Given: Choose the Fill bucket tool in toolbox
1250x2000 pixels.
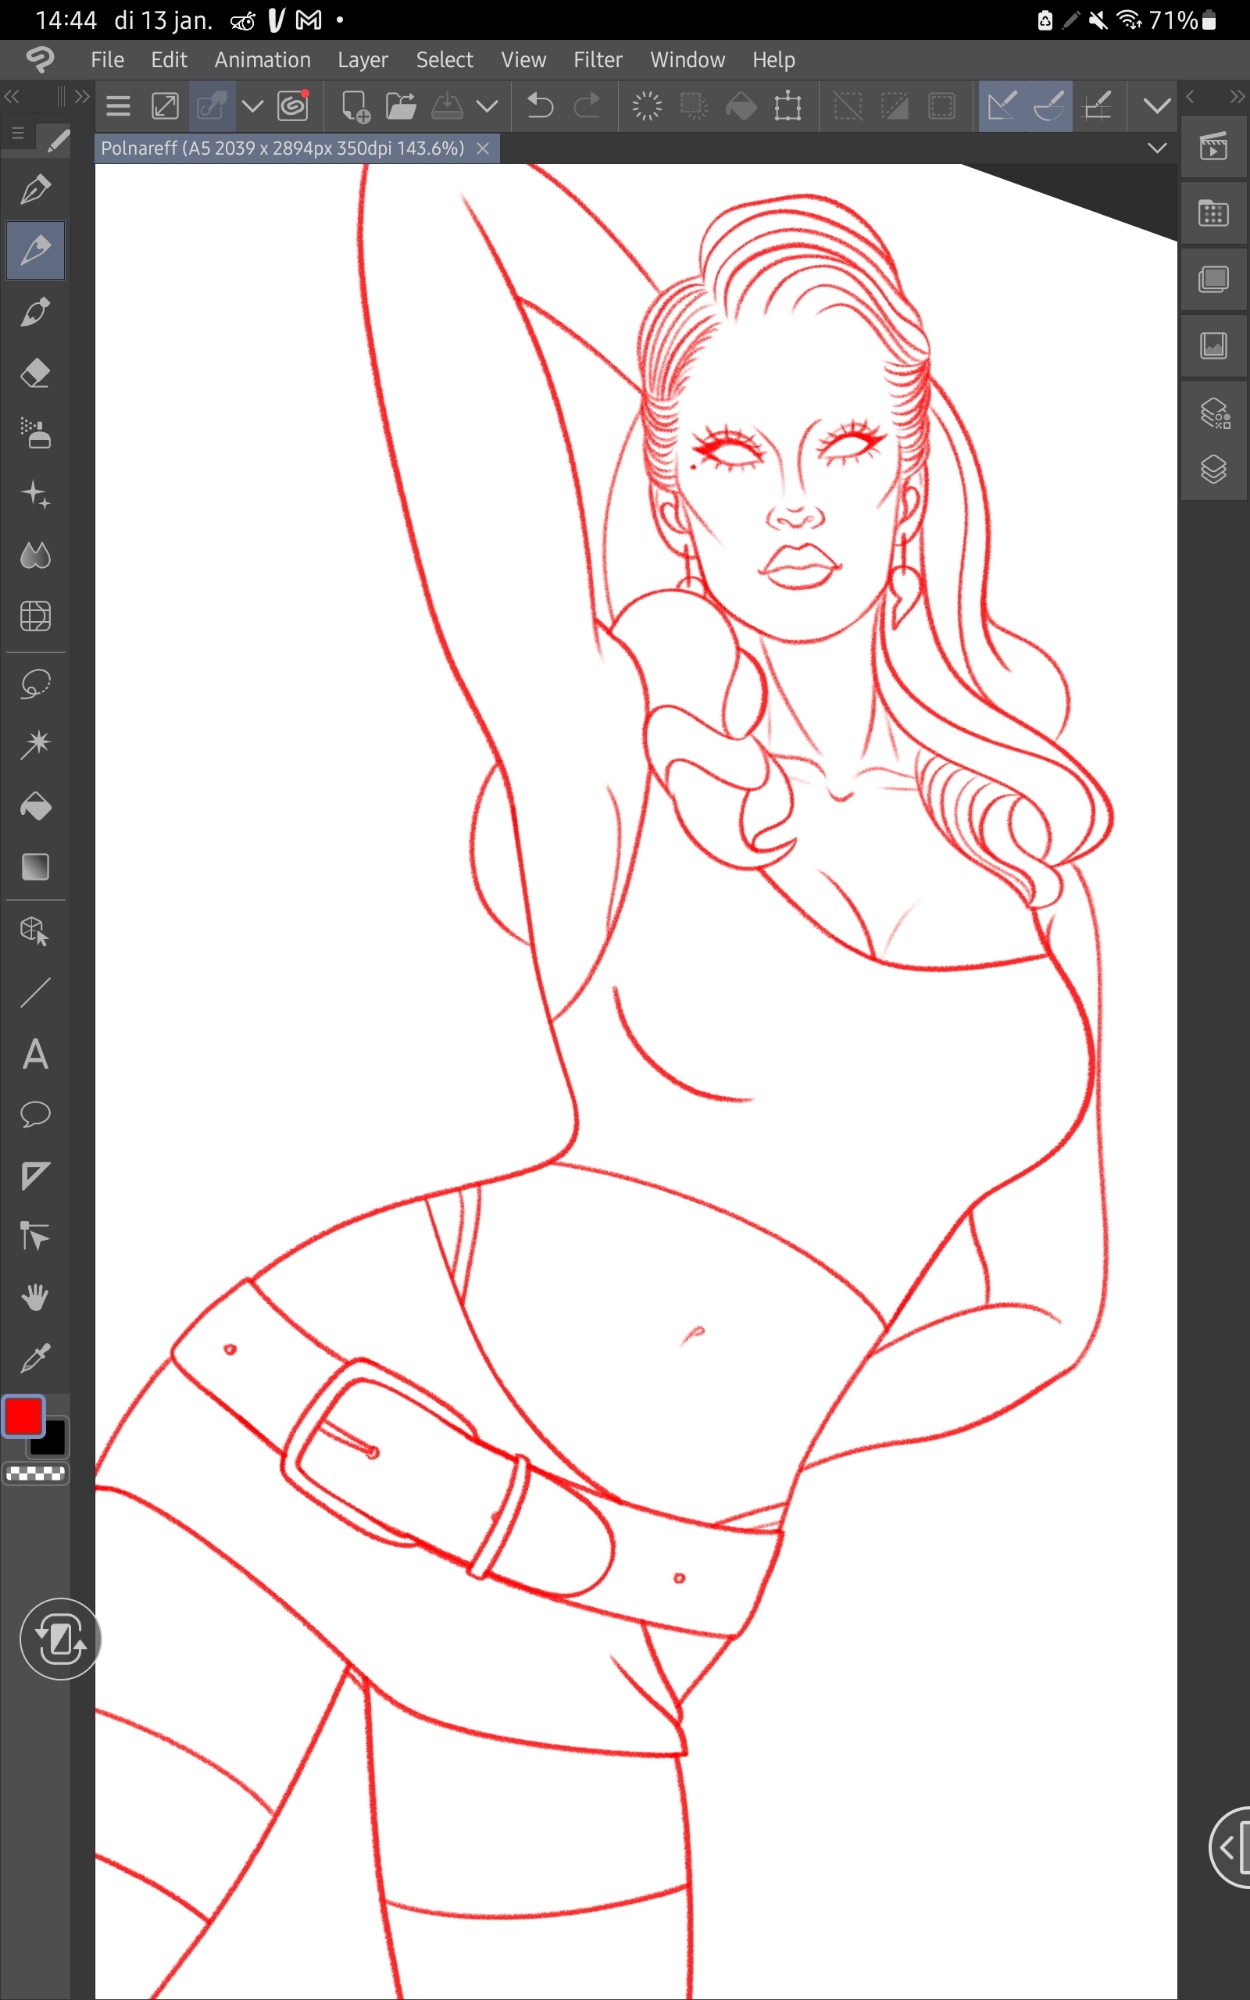Looking at the screenshot, I should (35, 806).
